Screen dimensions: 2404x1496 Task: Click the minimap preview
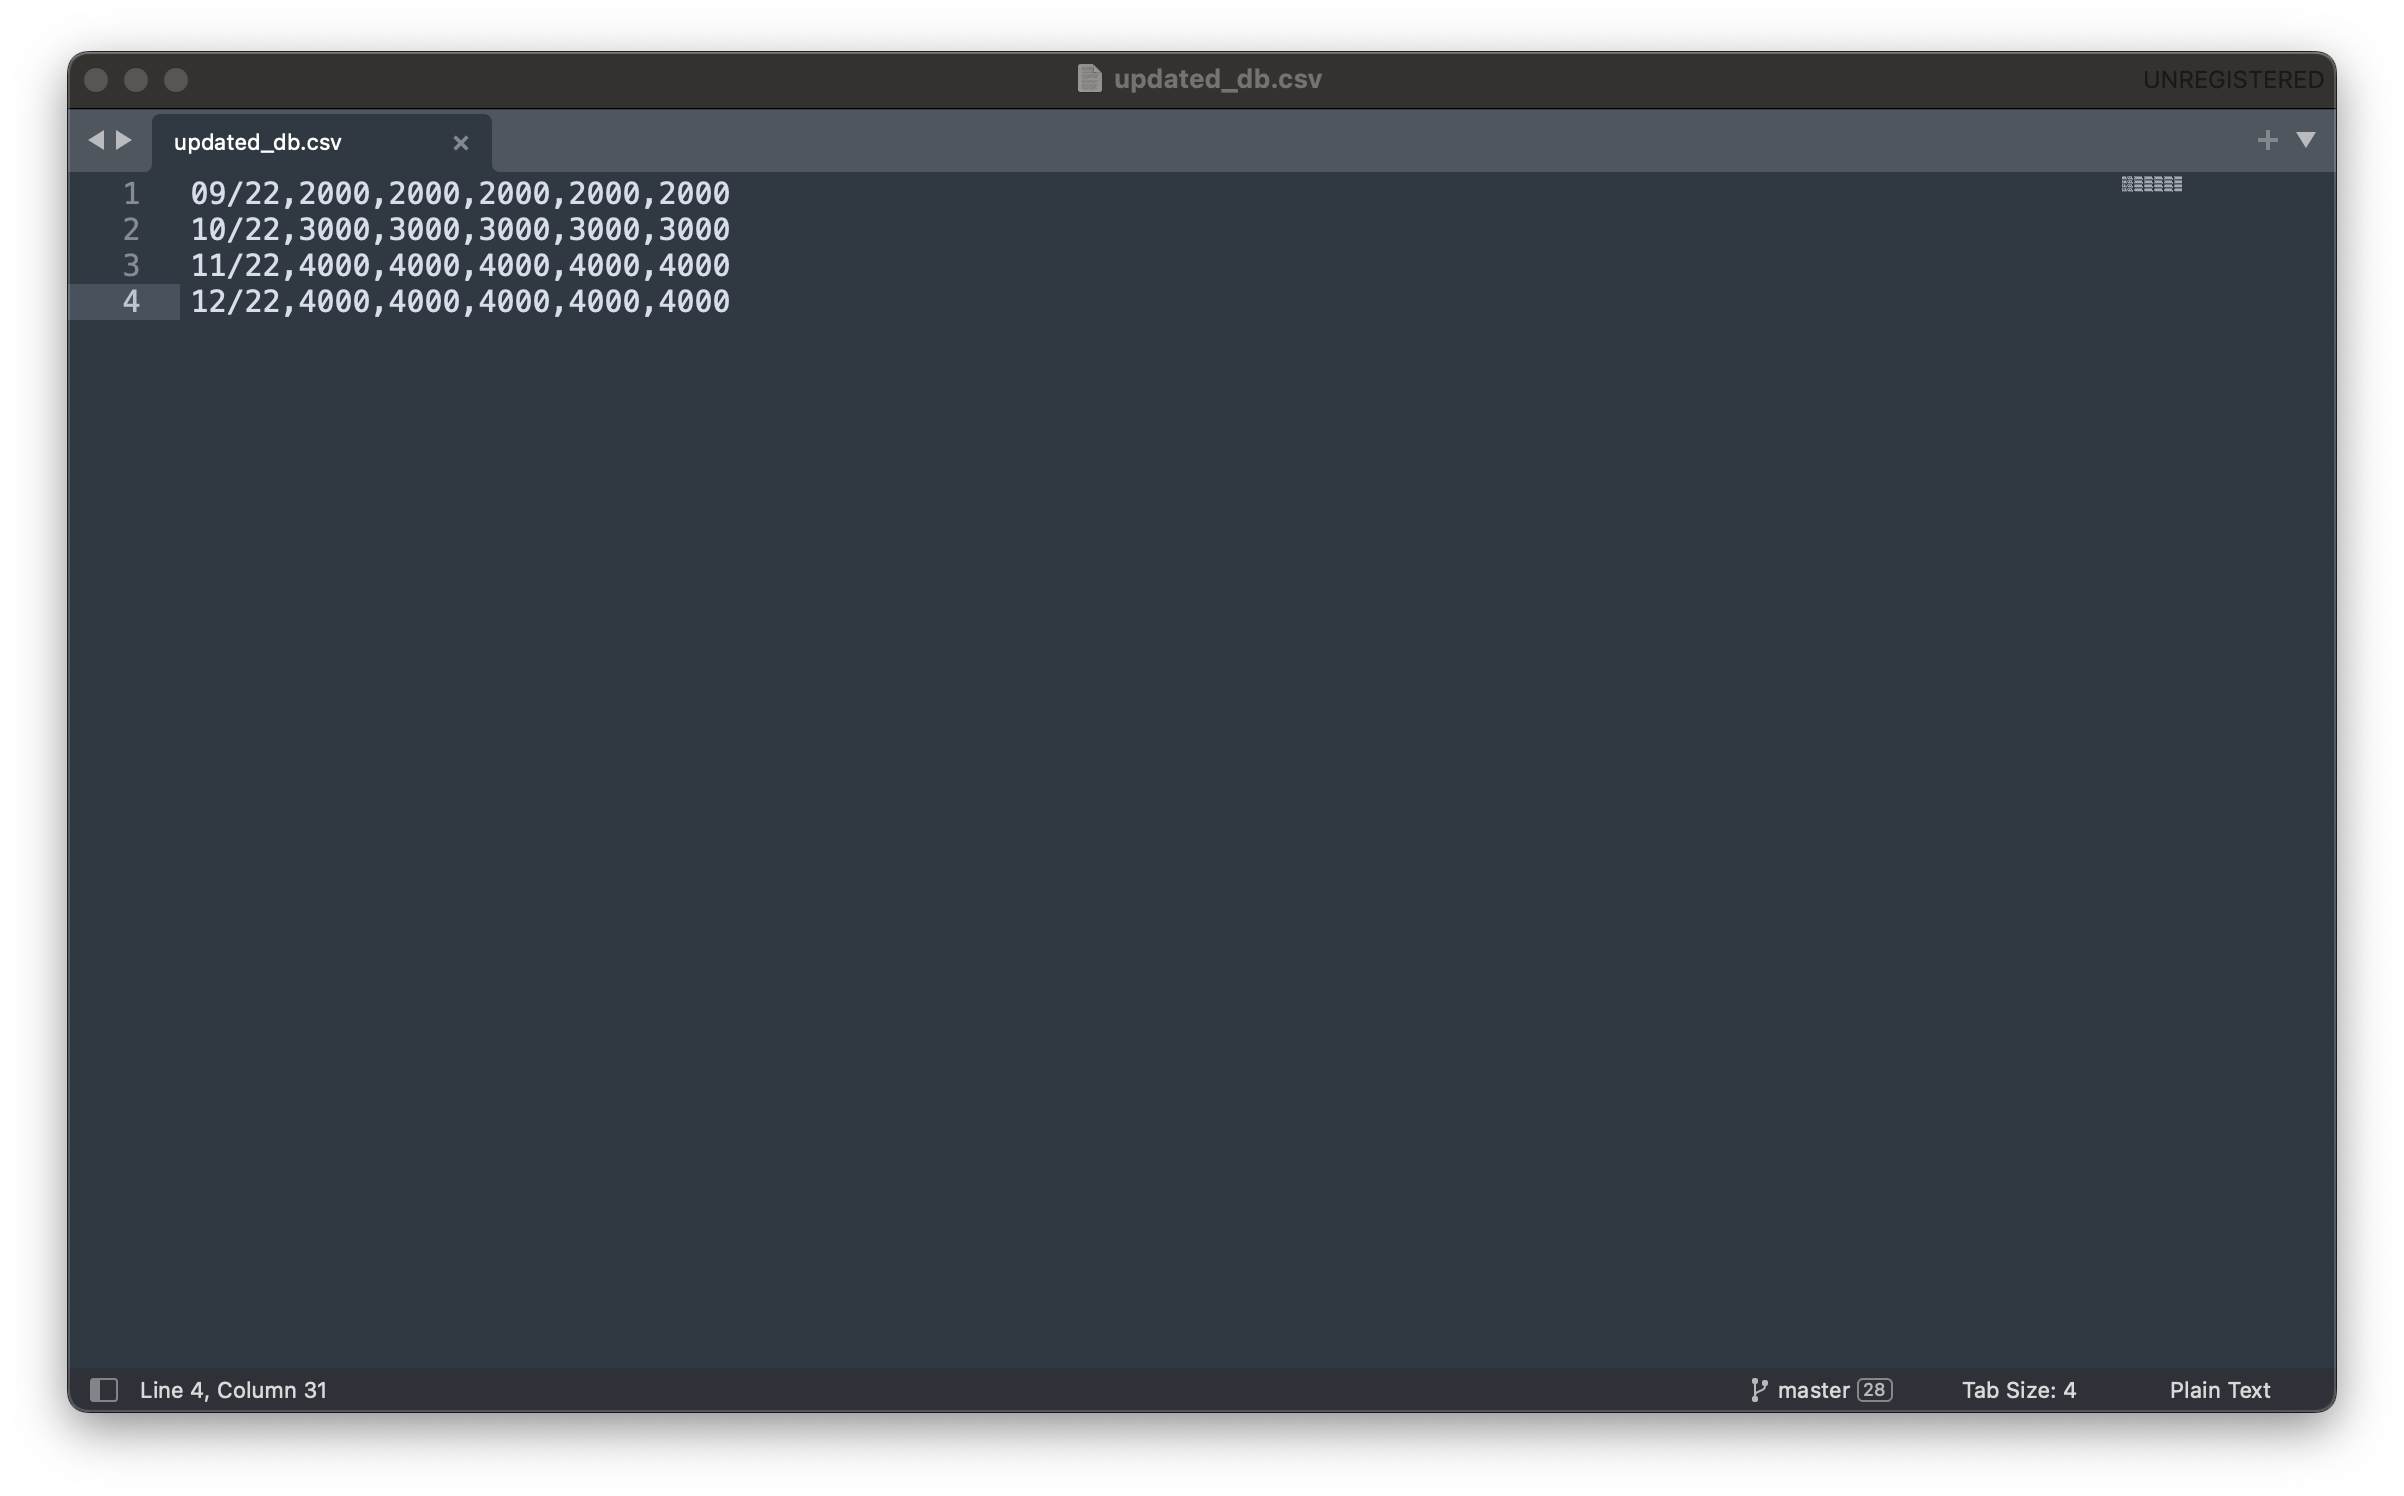2151,184
